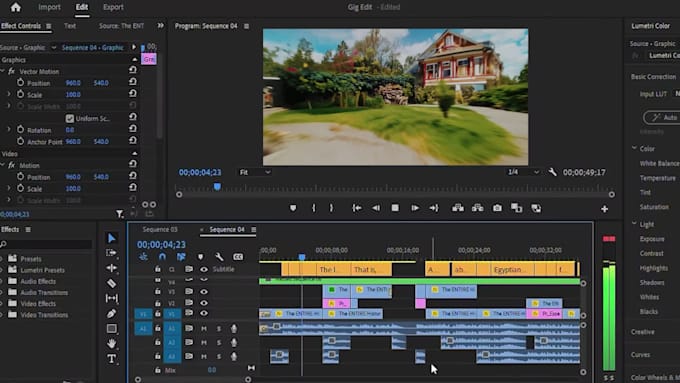Open Source Graphic clip dropdown
The image size is (680, 383).
(x=54, y=47)
